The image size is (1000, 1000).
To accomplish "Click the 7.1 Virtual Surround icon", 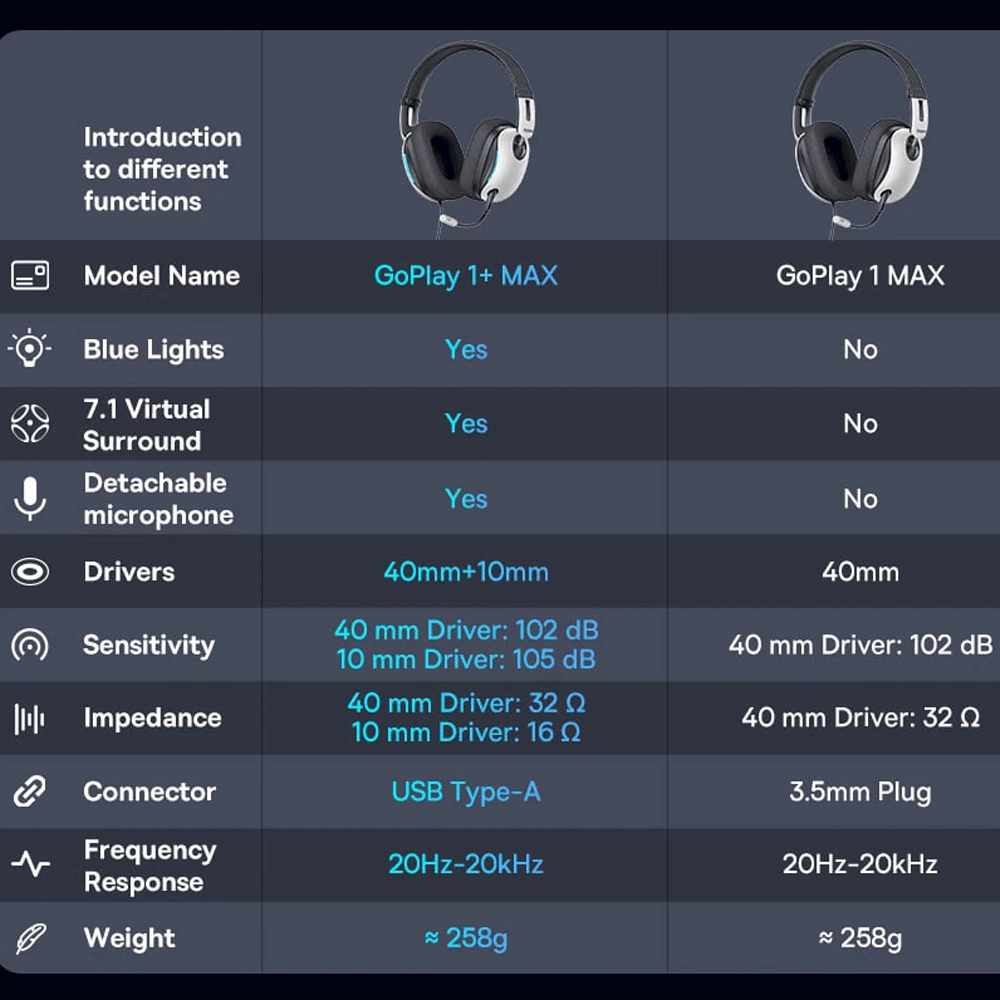I will click(30, 424).
